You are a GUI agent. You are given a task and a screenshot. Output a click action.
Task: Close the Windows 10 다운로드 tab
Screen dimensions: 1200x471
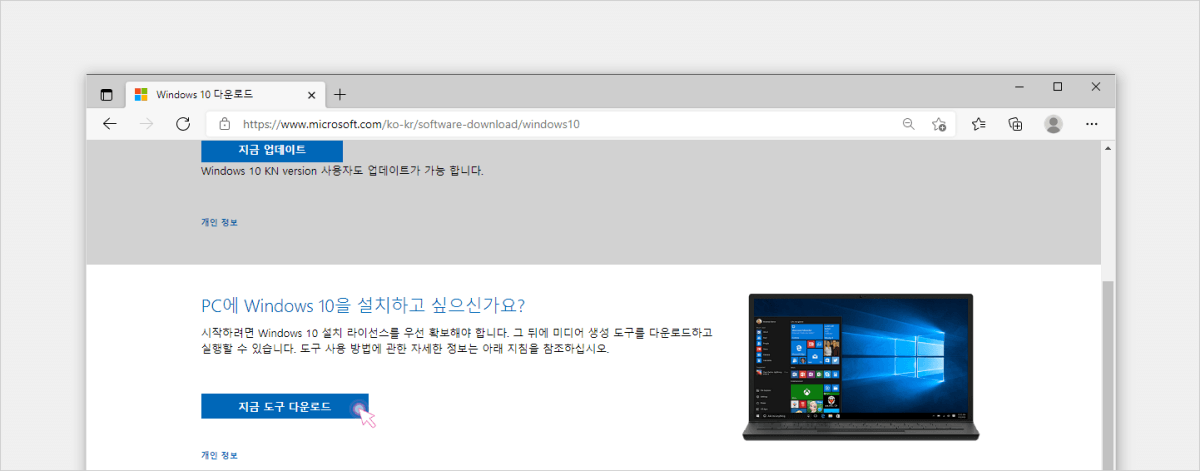click(311, 95)
